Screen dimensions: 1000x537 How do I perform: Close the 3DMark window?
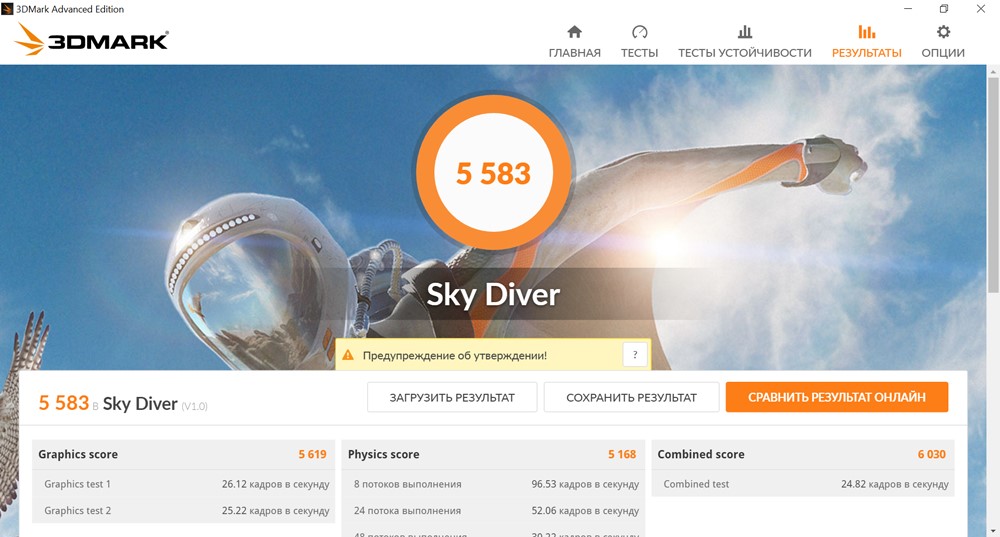(x=981, y=9)
